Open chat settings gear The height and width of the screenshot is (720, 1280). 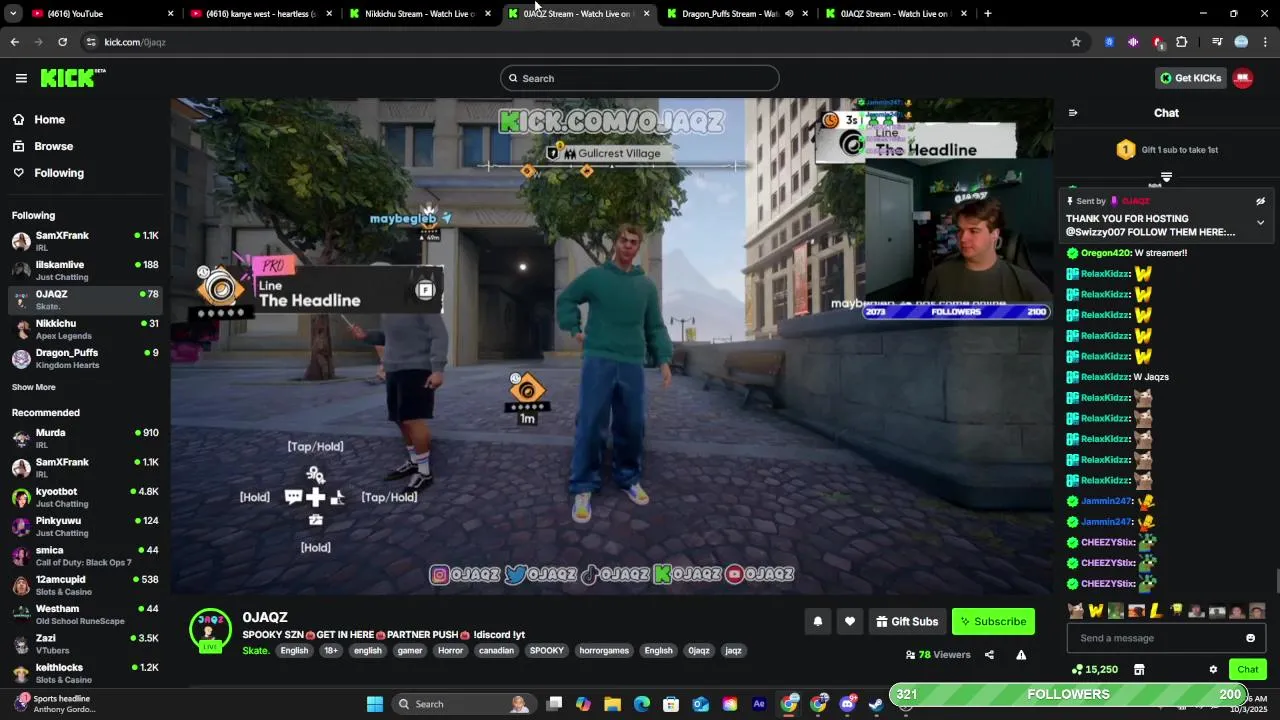pos(1213,670)
